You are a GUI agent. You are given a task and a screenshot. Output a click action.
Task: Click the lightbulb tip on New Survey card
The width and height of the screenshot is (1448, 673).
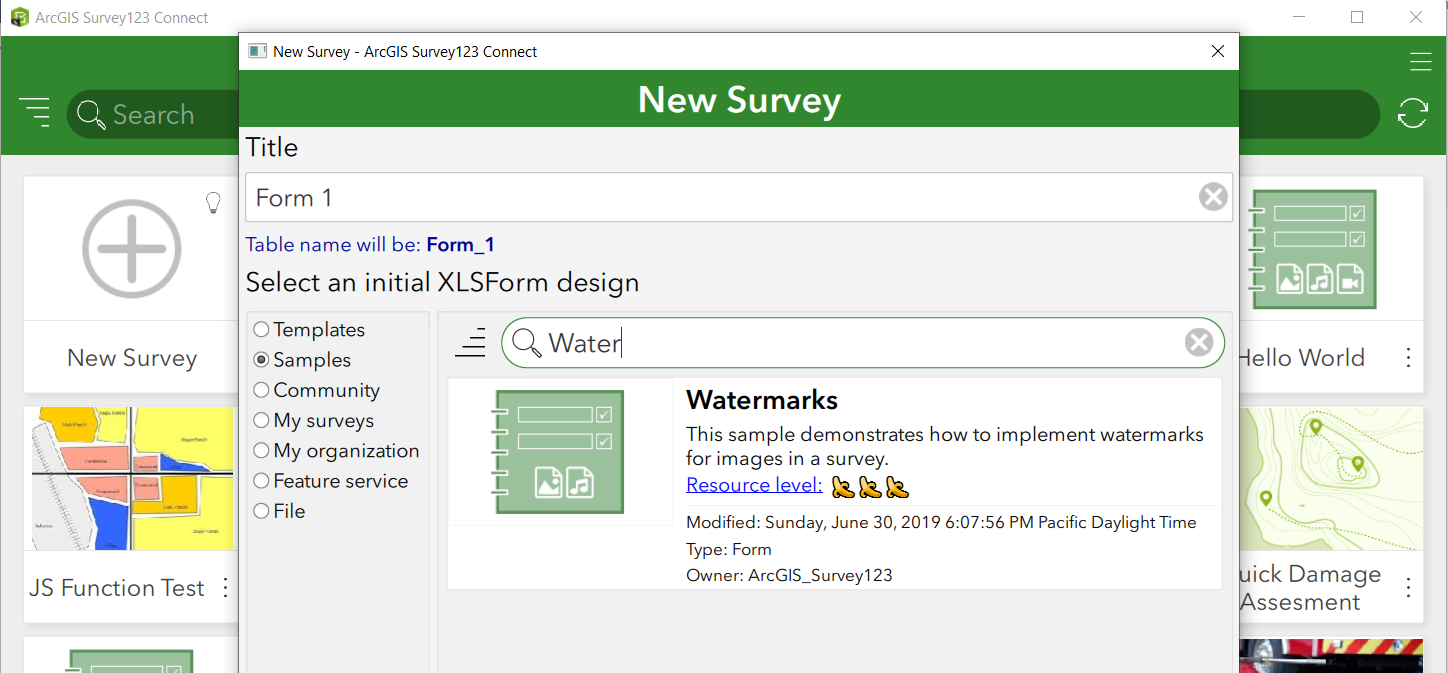[x=213, y=203]
